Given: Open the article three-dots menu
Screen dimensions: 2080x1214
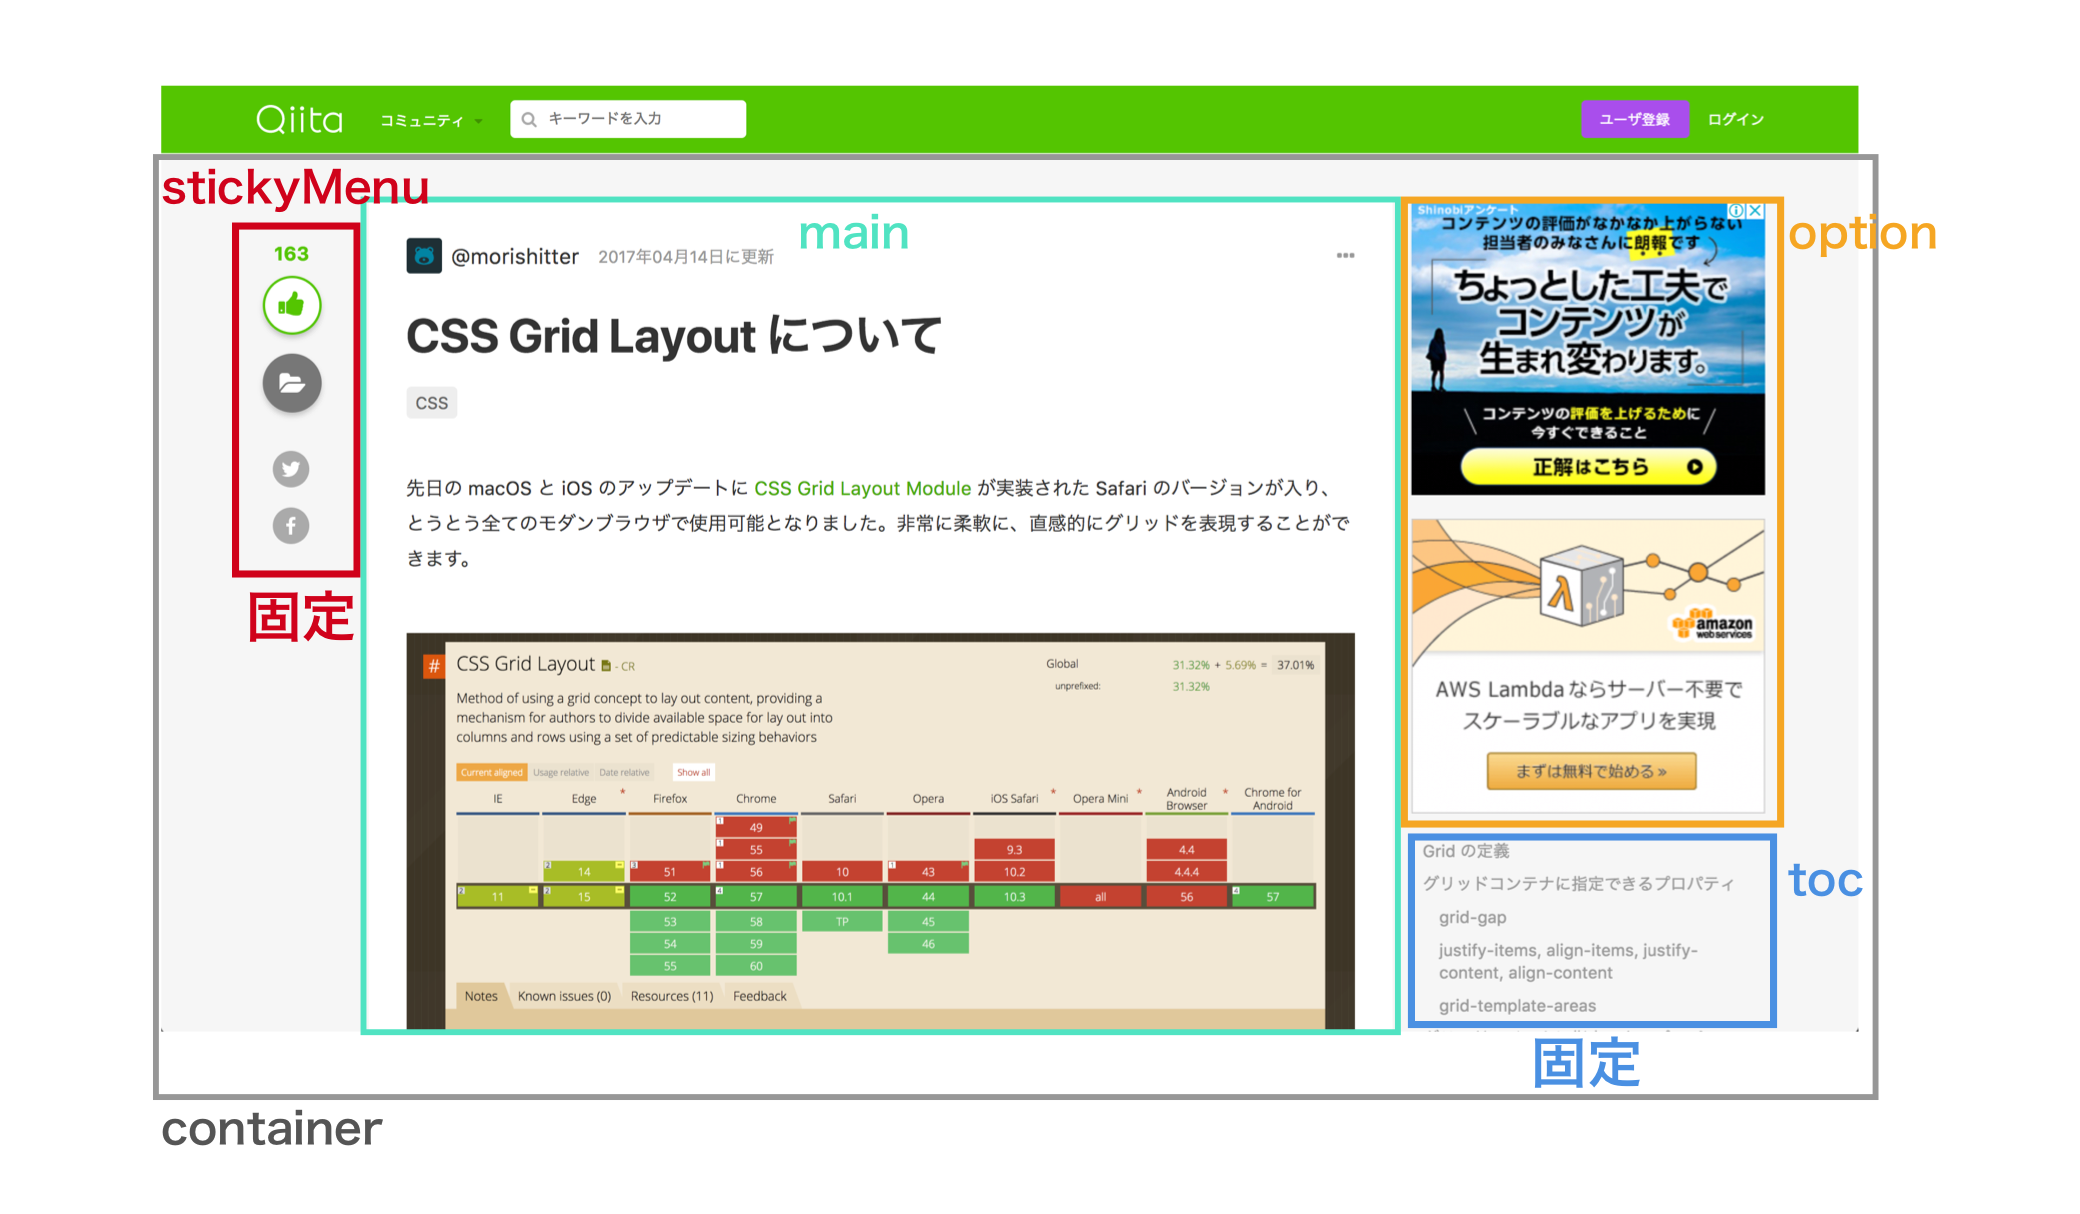Looking at the screenshot, I should (x=1345, y=256).
